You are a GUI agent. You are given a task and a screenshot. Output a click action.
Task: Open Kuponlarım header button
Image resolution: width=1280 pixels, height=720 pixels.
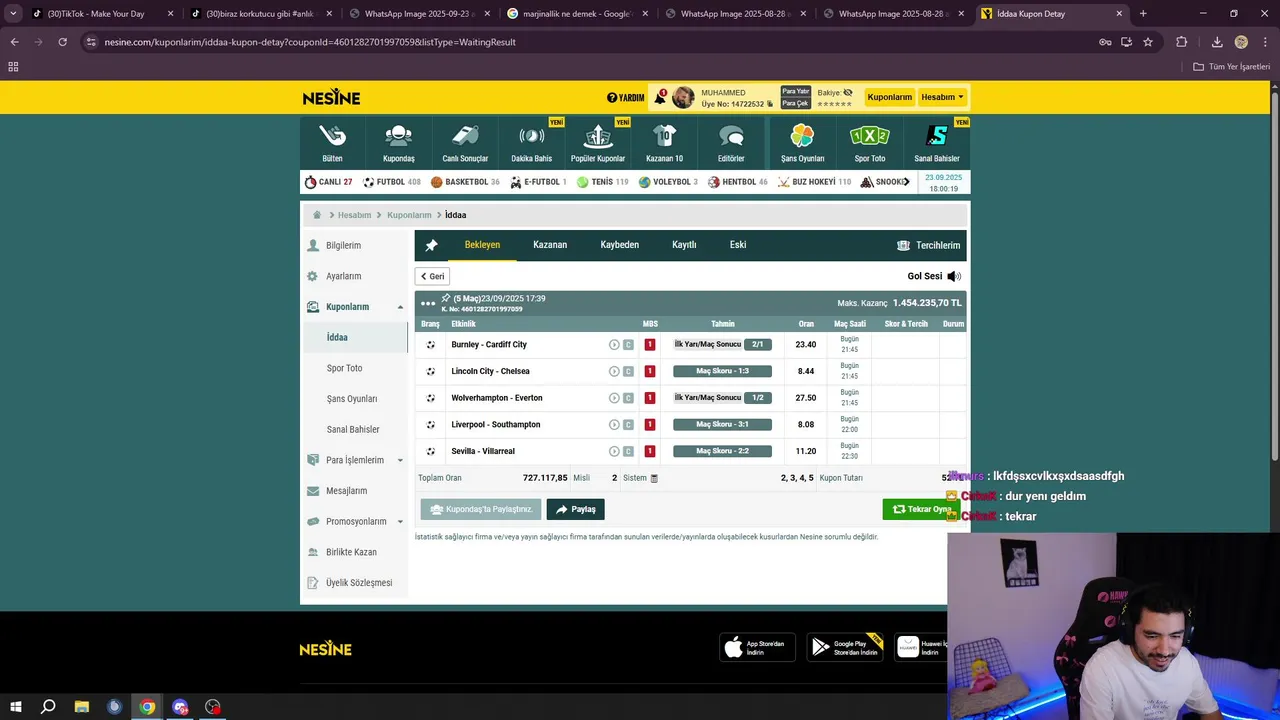coord(889,97)
